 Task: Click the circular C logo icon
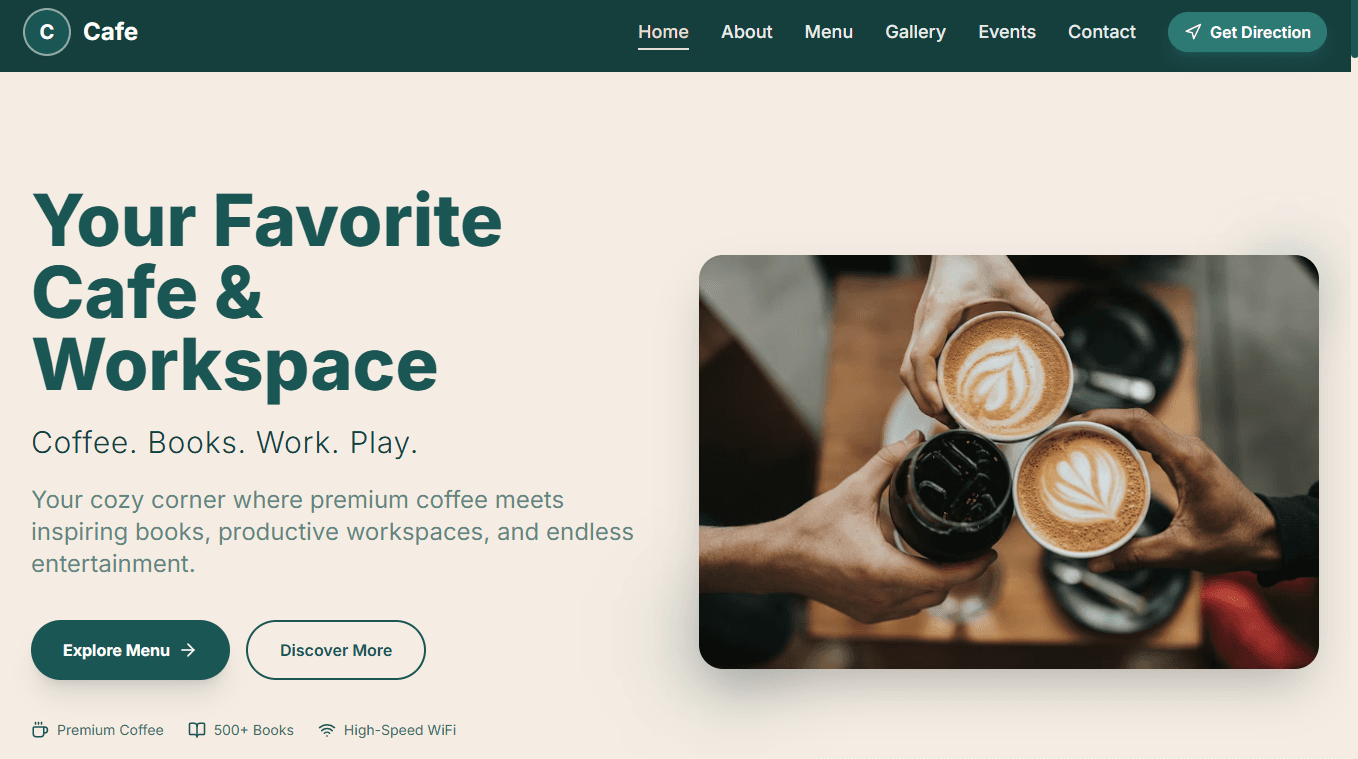[x=47, y=32]
